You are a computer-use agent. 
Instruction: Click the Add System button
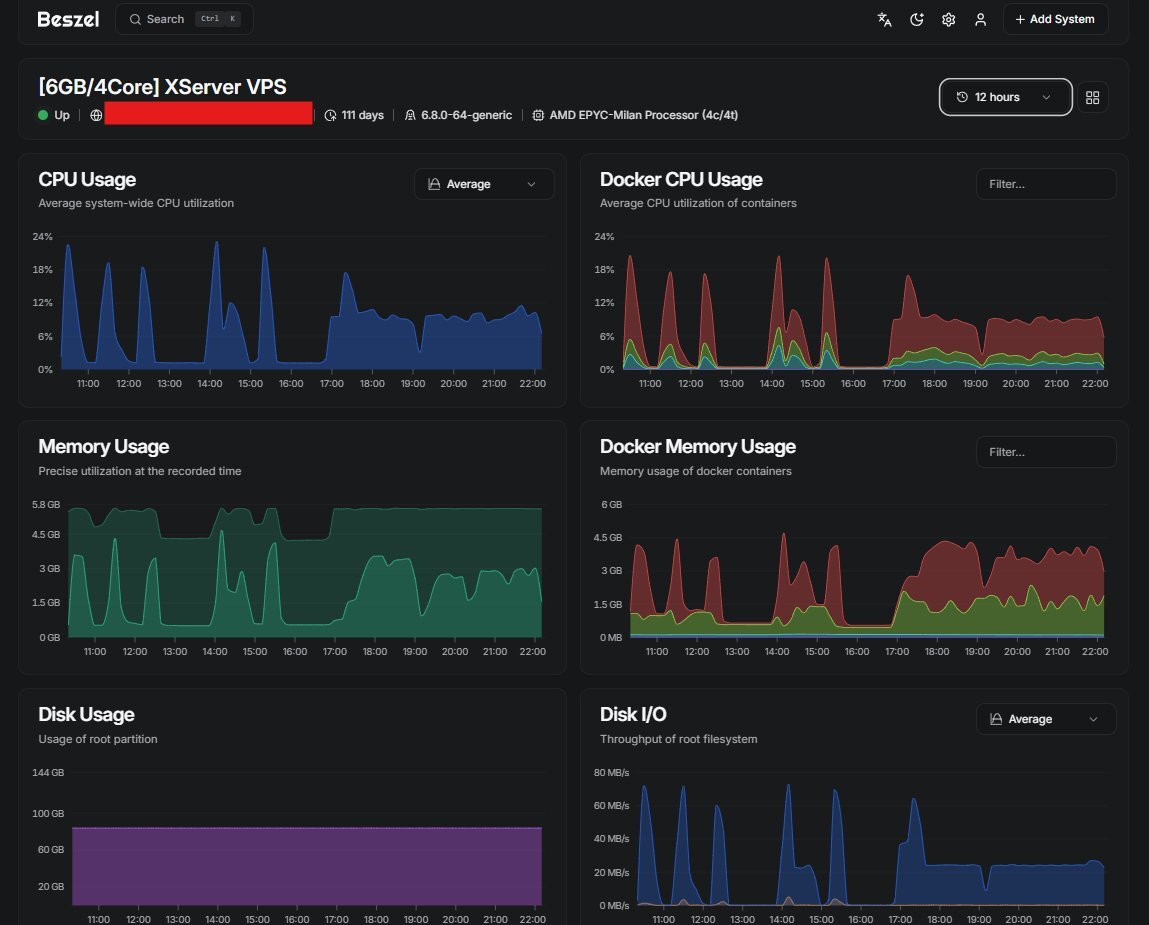[1055, 19]
